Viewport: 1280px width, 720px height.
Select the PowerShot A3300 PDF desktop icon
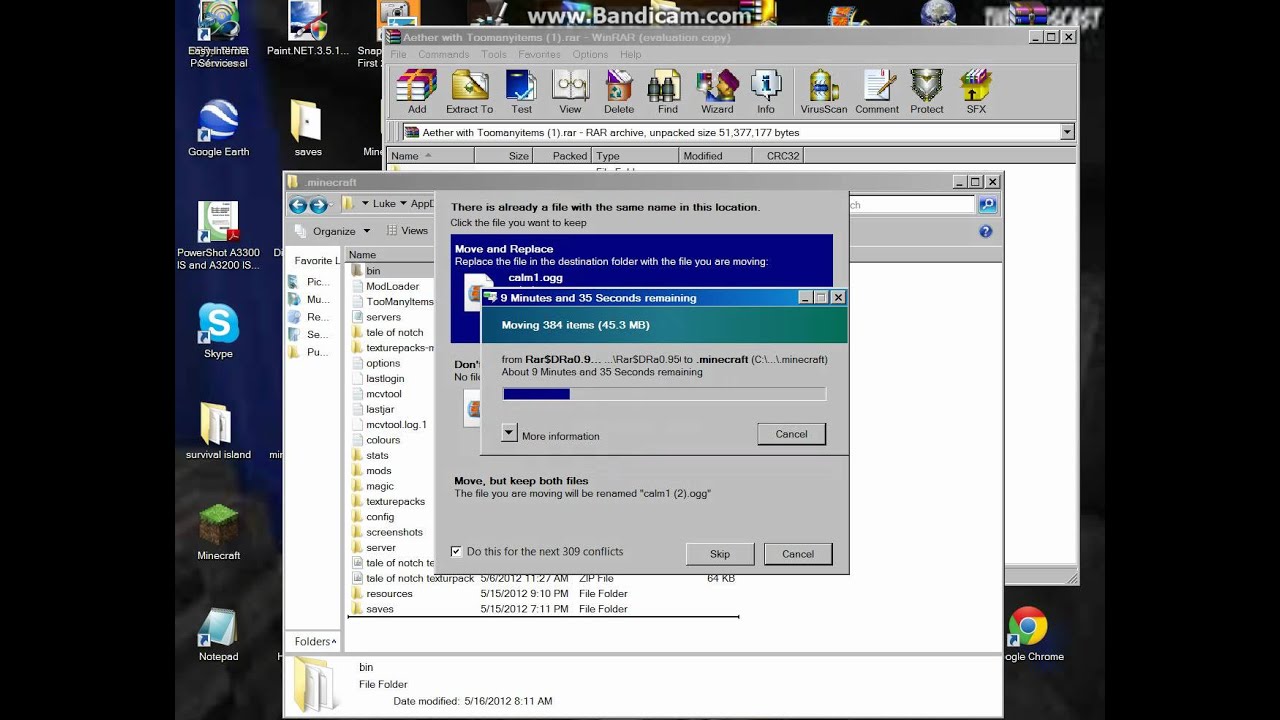(218, 236)
